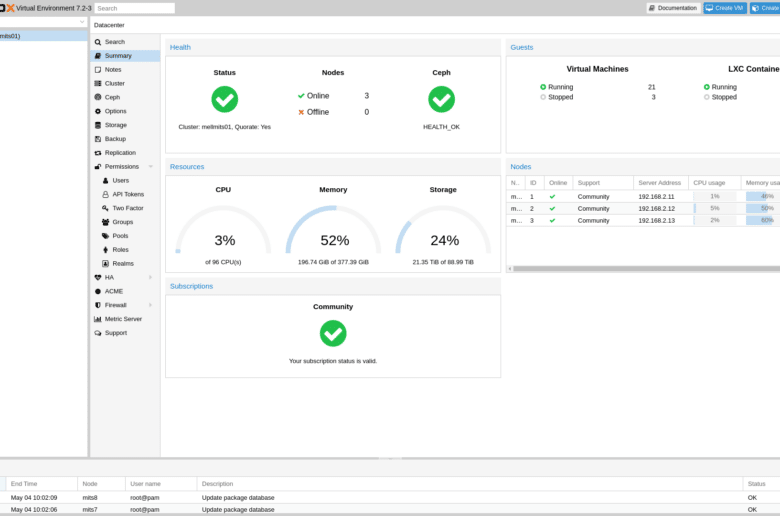This screenshot has width=780, height=516.
Task: Click the log panel splitter collapse handle
Action: (x=390, y=458)
